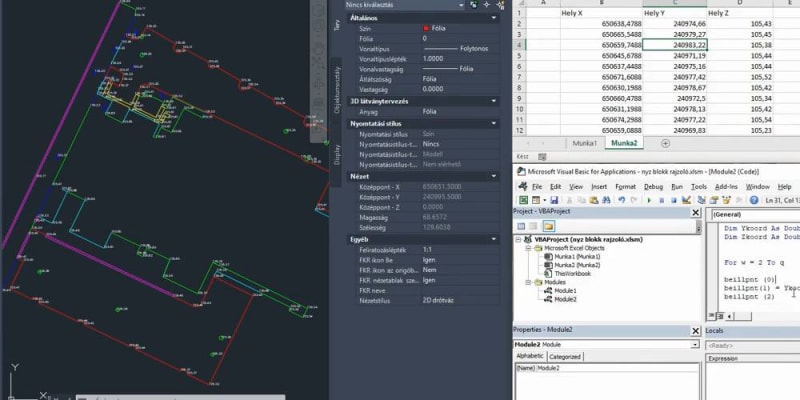Click the Break pause icon in VBA toolbar

[662, 200]
